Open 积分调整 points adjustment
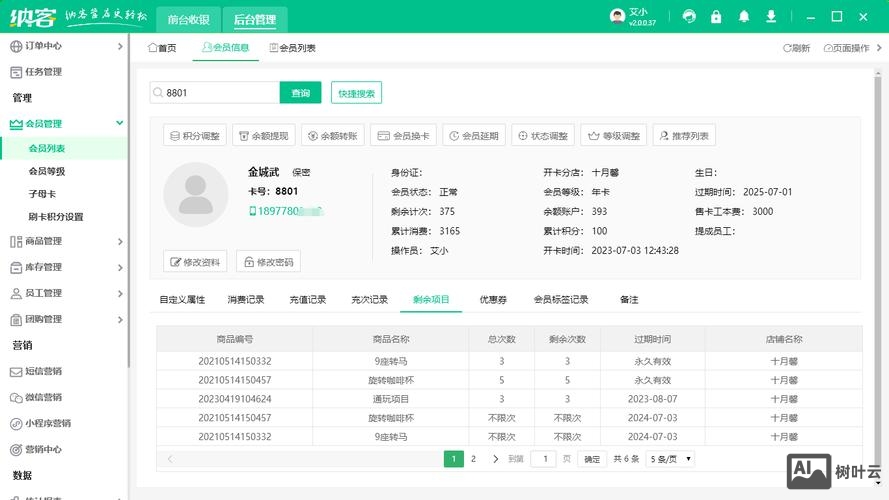 (195, 135)
